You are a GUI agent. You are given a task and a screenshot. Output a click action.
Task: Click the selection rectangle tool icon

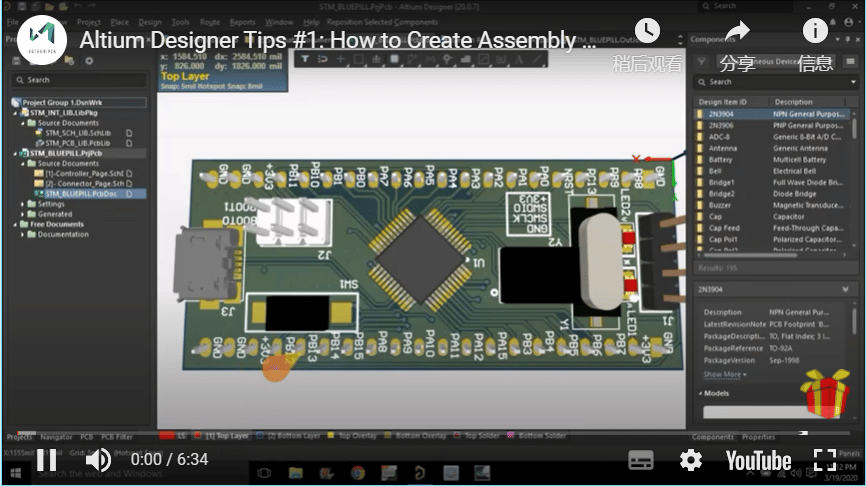(358, 59)
